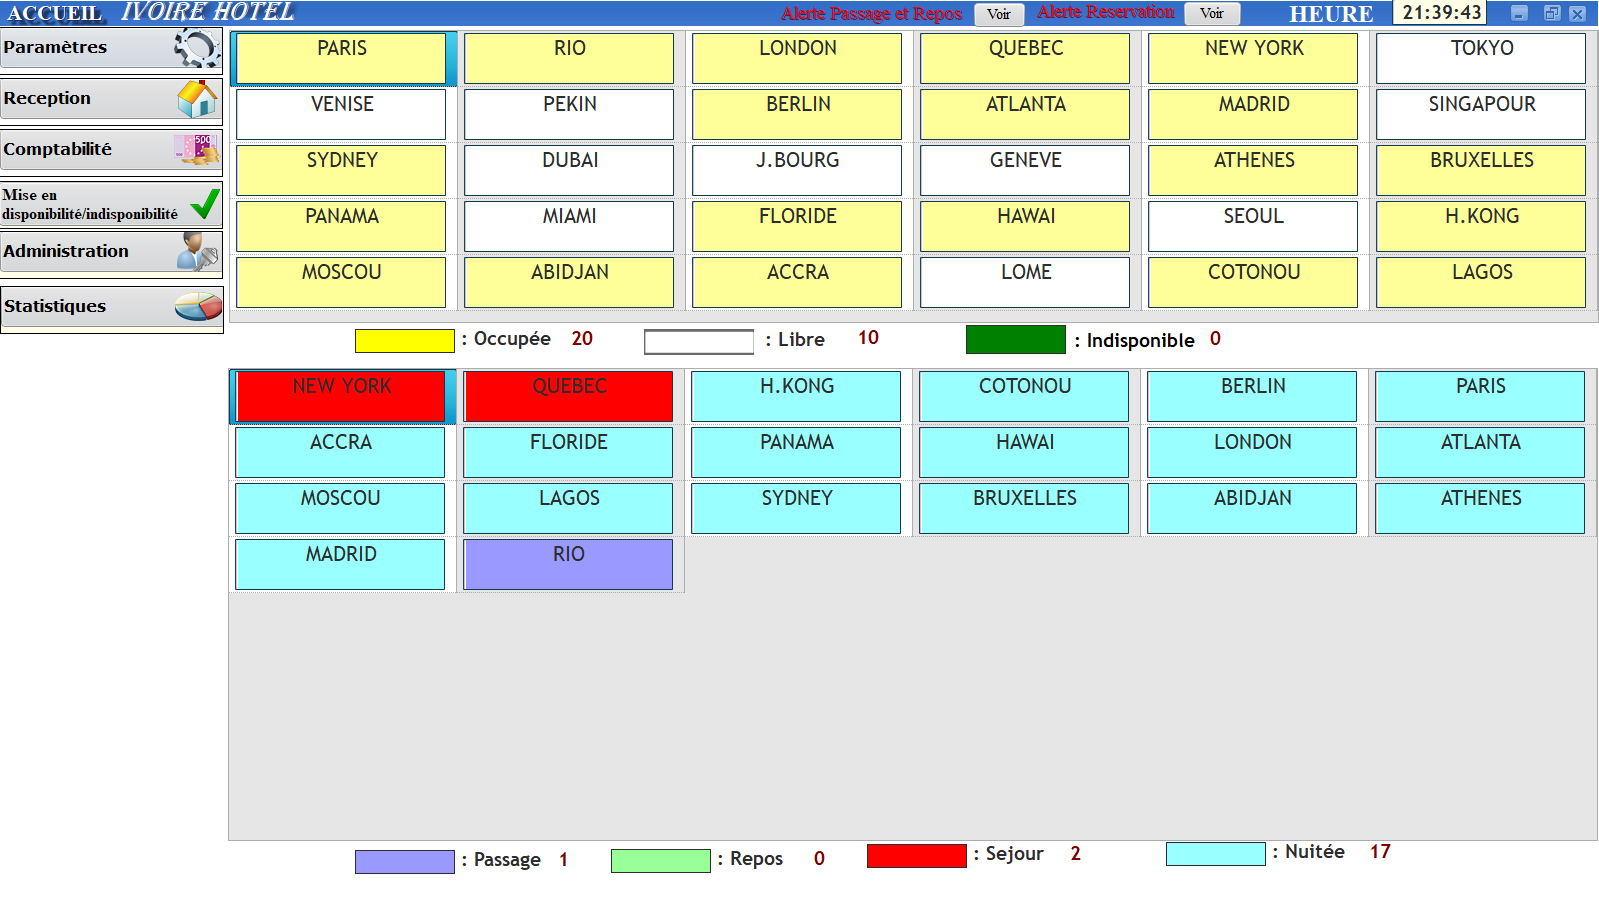The image size is (1599, 900).
Task: Click the green Indisponible legend swatch
Action: click(x=1015, y=340)
